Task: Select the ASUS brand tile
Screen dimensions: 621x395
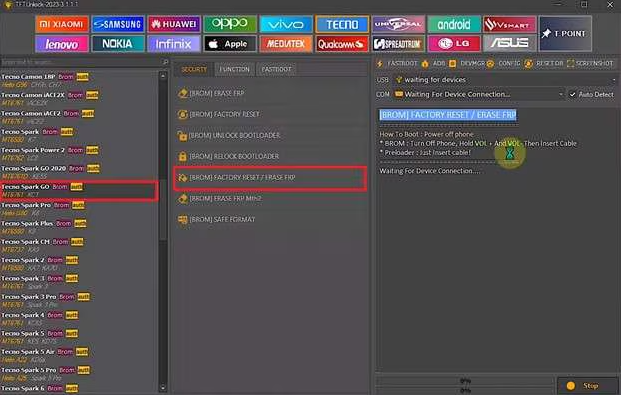Action: pyautogui.click(x=510, y=44)
